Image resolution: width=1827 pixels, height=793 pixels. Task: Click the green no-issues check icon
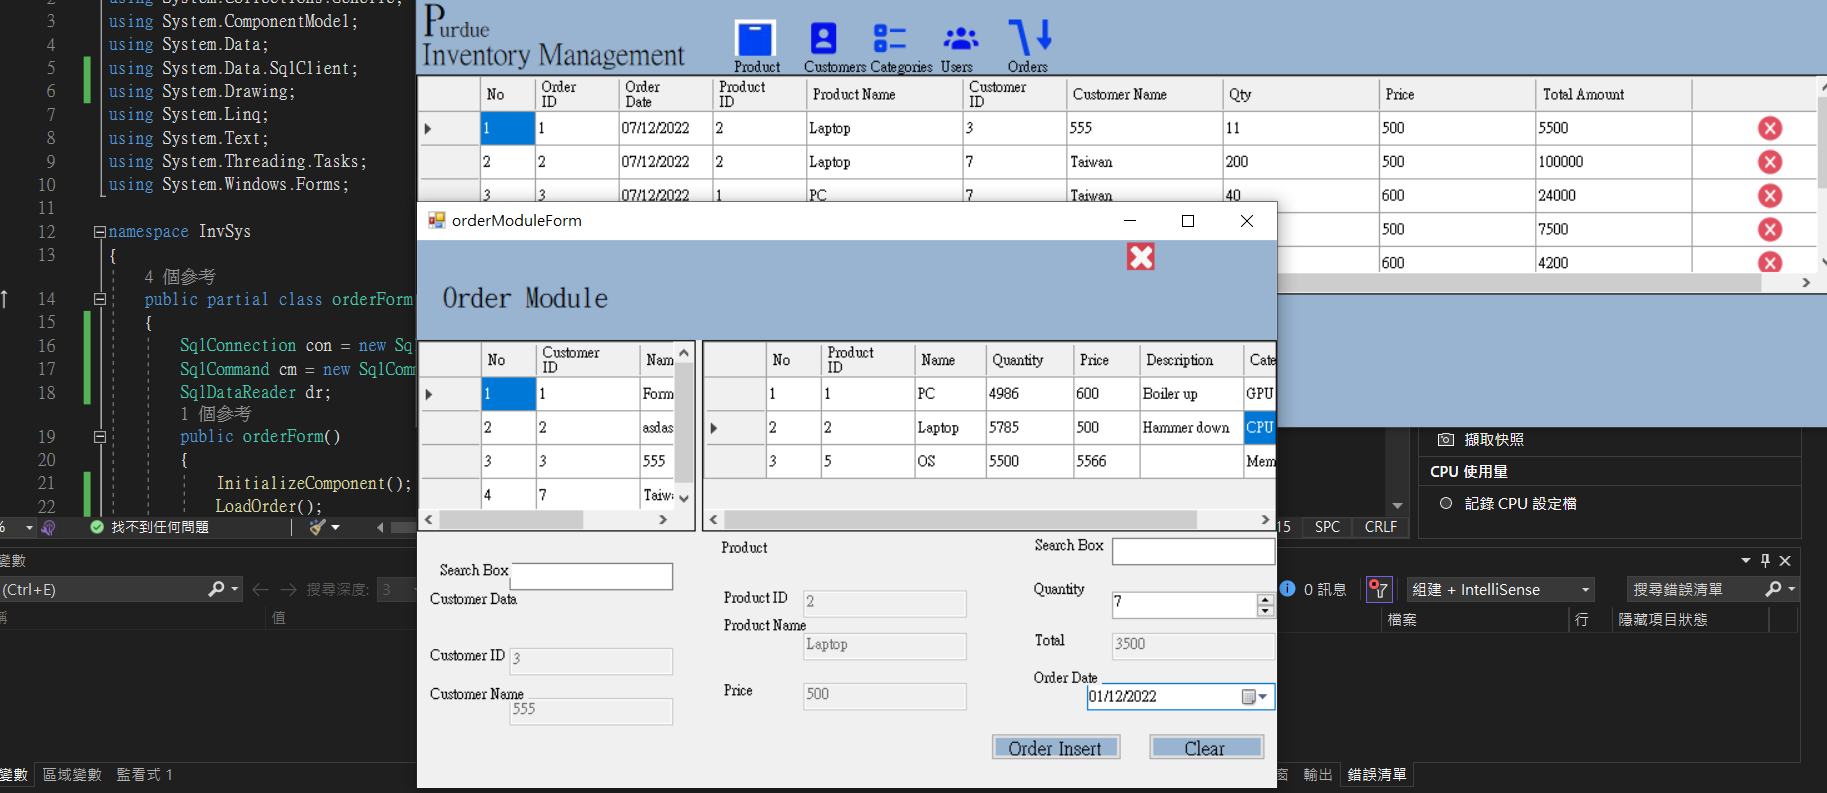point(97,527)
